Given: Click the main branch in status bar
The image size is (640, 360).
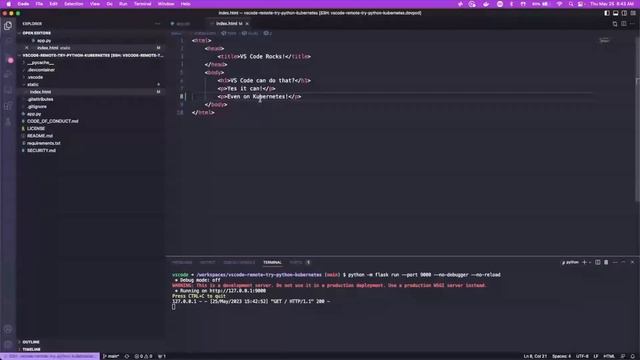Looking at the screenshot, I should click(x=111, y=356).
